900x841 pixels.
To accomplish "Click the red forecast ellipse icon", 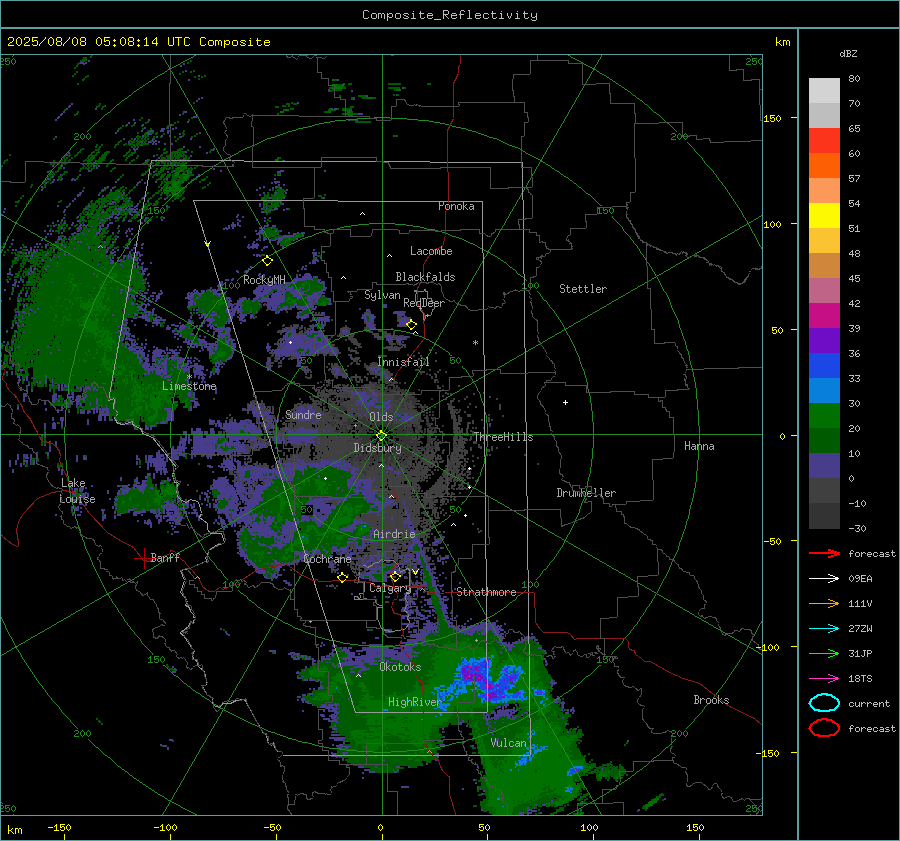I will pyautogui.click(x=824, y=728).
